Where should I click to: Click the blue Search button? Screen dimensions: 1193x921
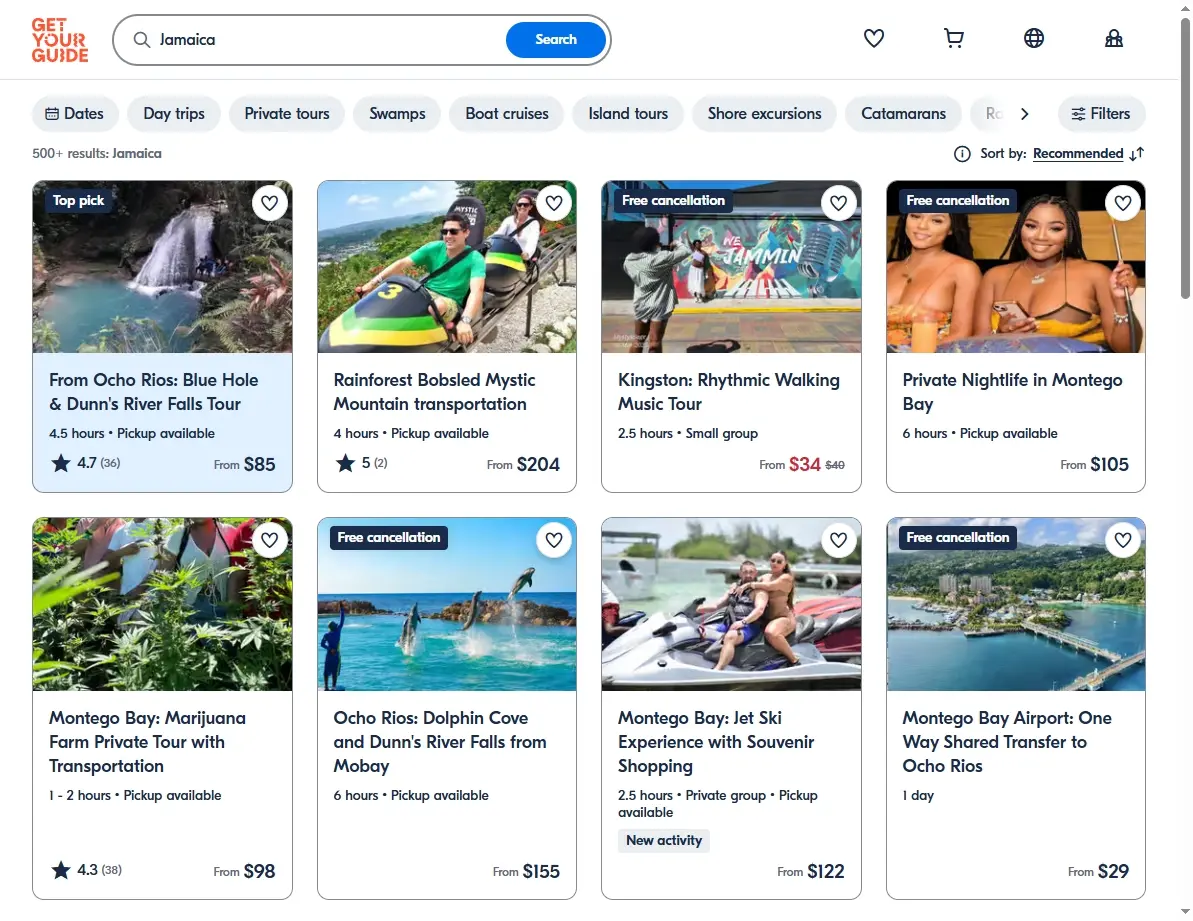click(x=555, y=40)
